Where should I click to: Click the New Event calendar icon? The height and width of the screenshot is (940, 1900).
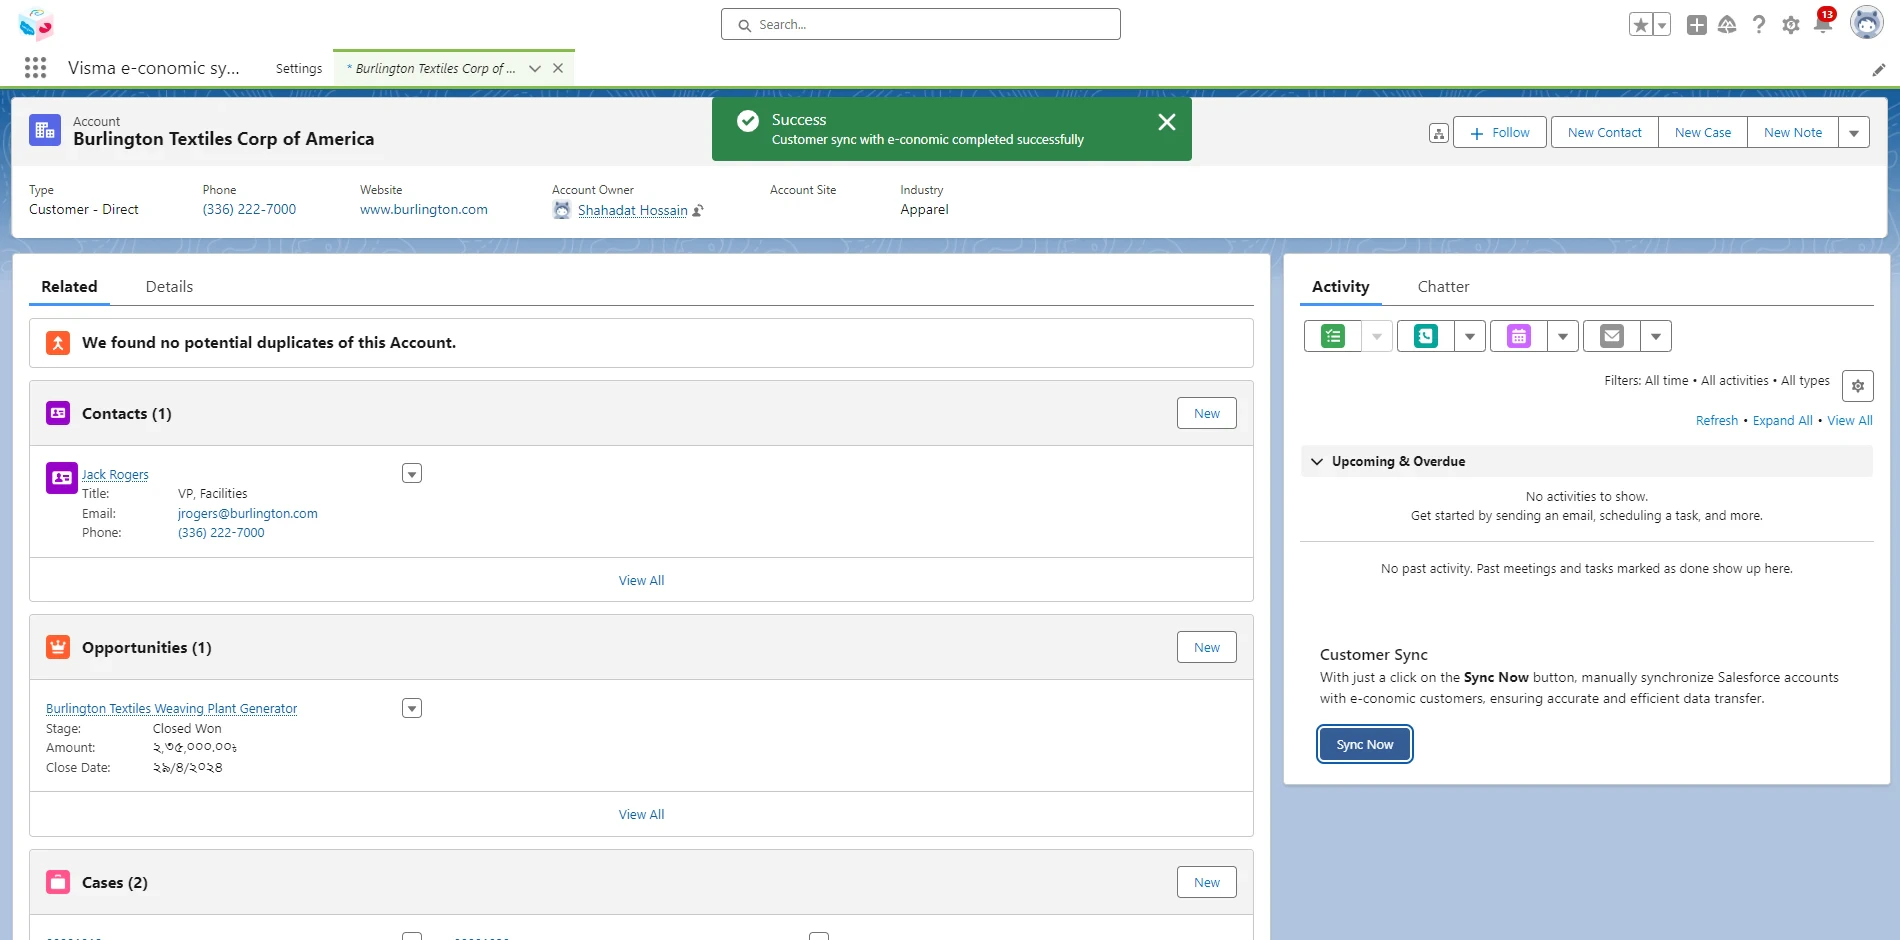(1519, 336)
